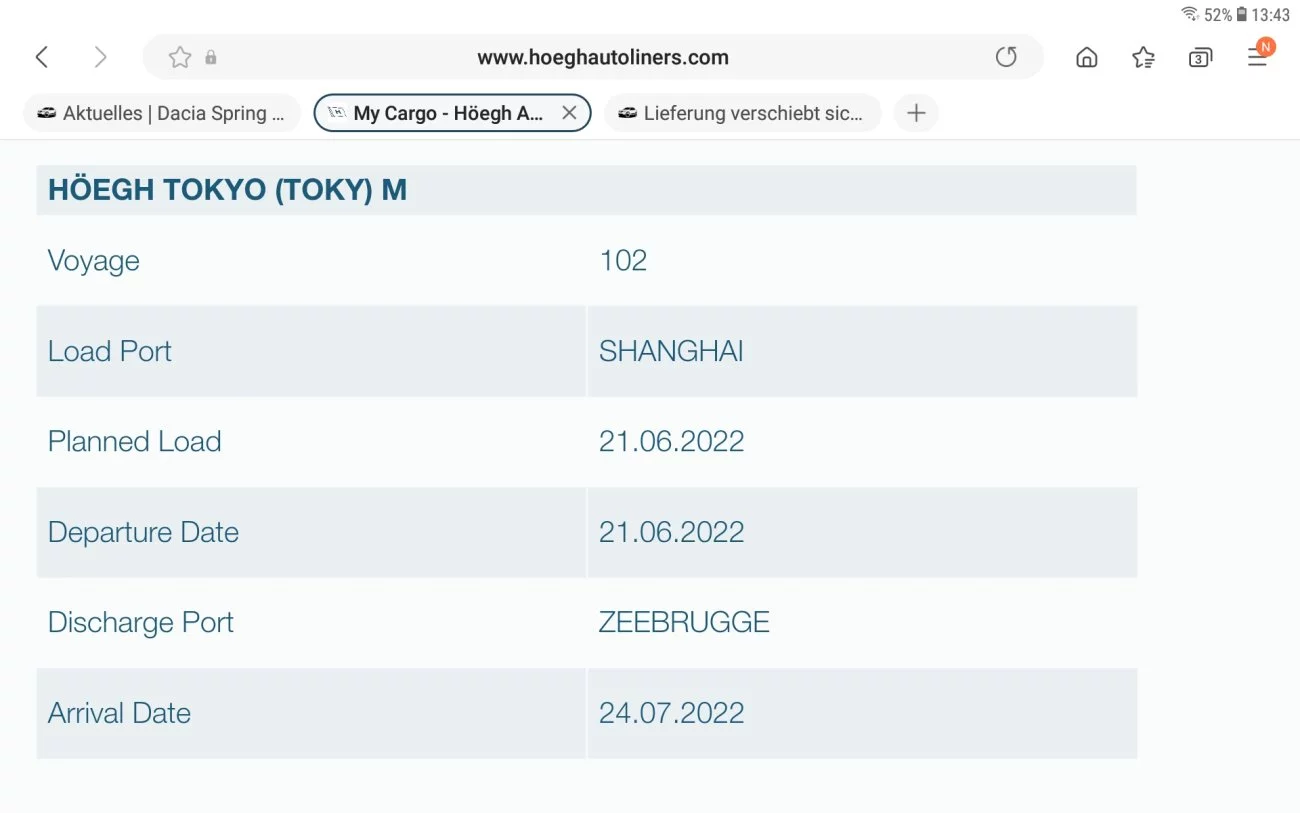This screenshot has width=1300, height=813.
Task: Select the My Cargo - Höegh tab
Action: coord(440,113)
